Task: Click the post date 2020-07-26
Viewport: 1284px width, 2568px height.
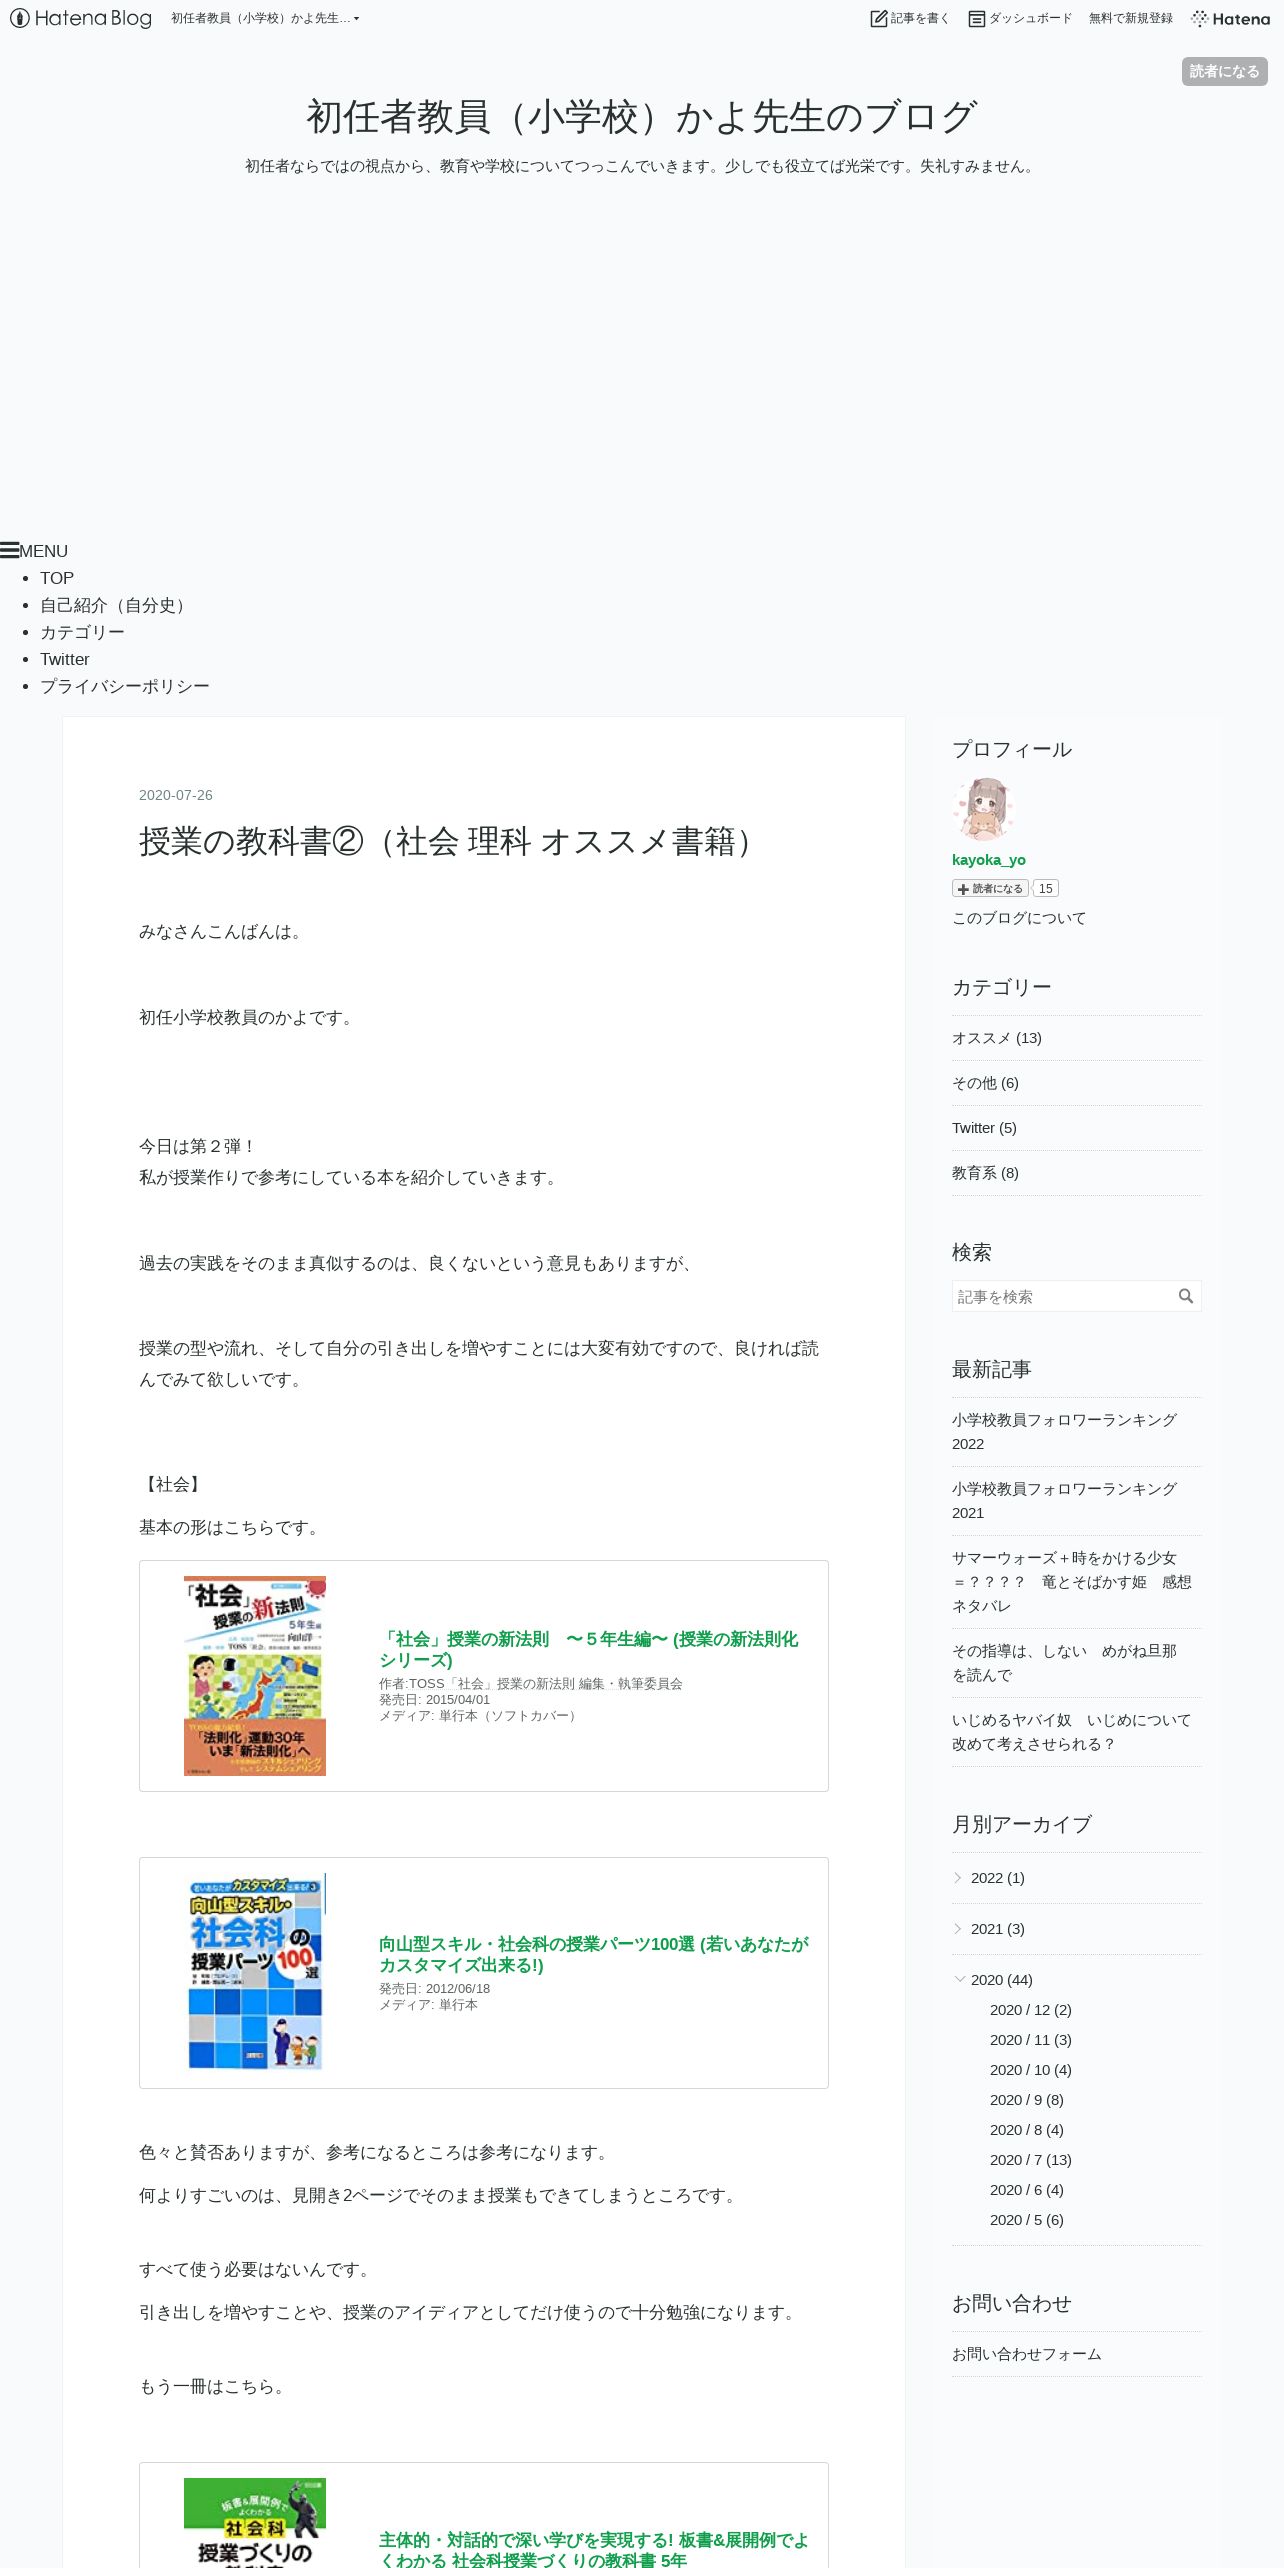Action: pos(175,795)
